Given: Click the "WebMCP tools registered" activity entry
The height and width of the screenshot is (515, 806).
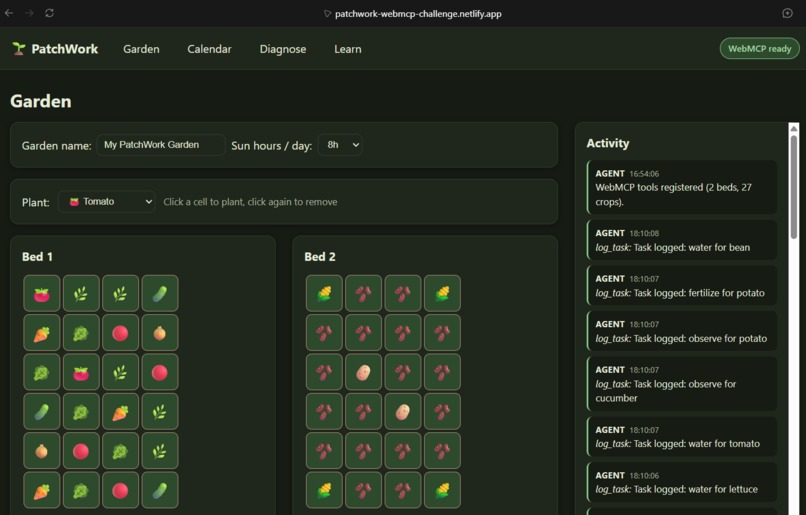Looking at the screenshot, I should (682, 187).
